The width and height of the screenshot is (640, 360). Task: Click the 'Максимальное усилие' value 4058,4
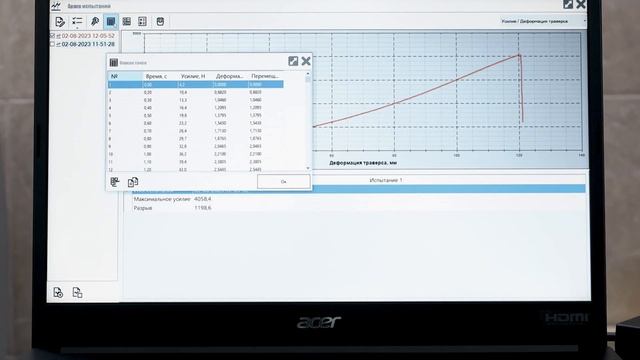tap(202, 199)
